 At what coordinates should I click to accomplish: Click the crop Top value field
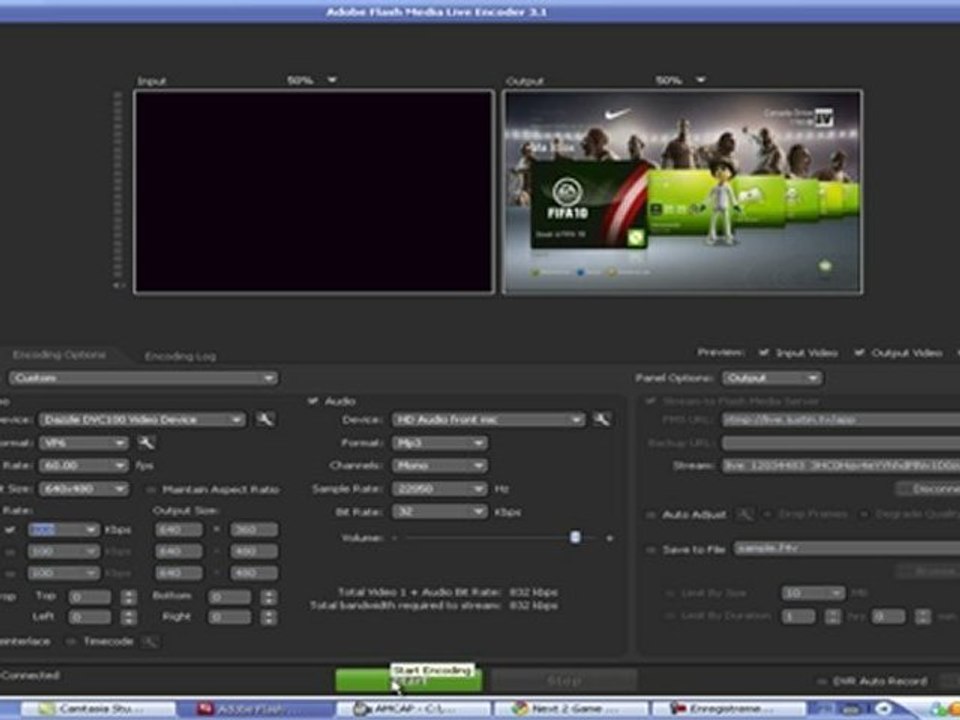click(x=90, y=597)
